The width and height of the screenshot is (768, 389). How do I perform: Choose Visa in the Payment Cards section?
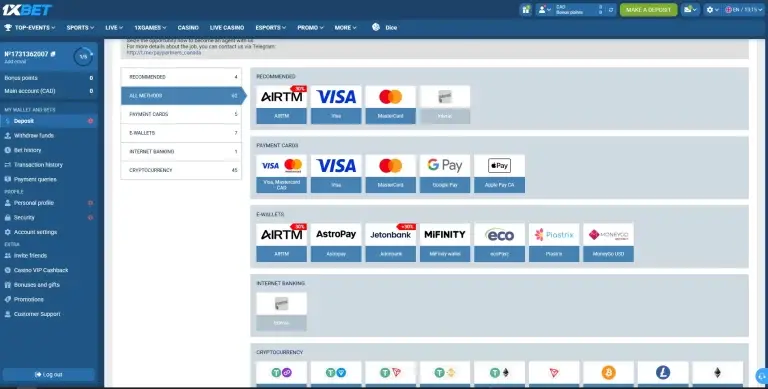(336, 174)
